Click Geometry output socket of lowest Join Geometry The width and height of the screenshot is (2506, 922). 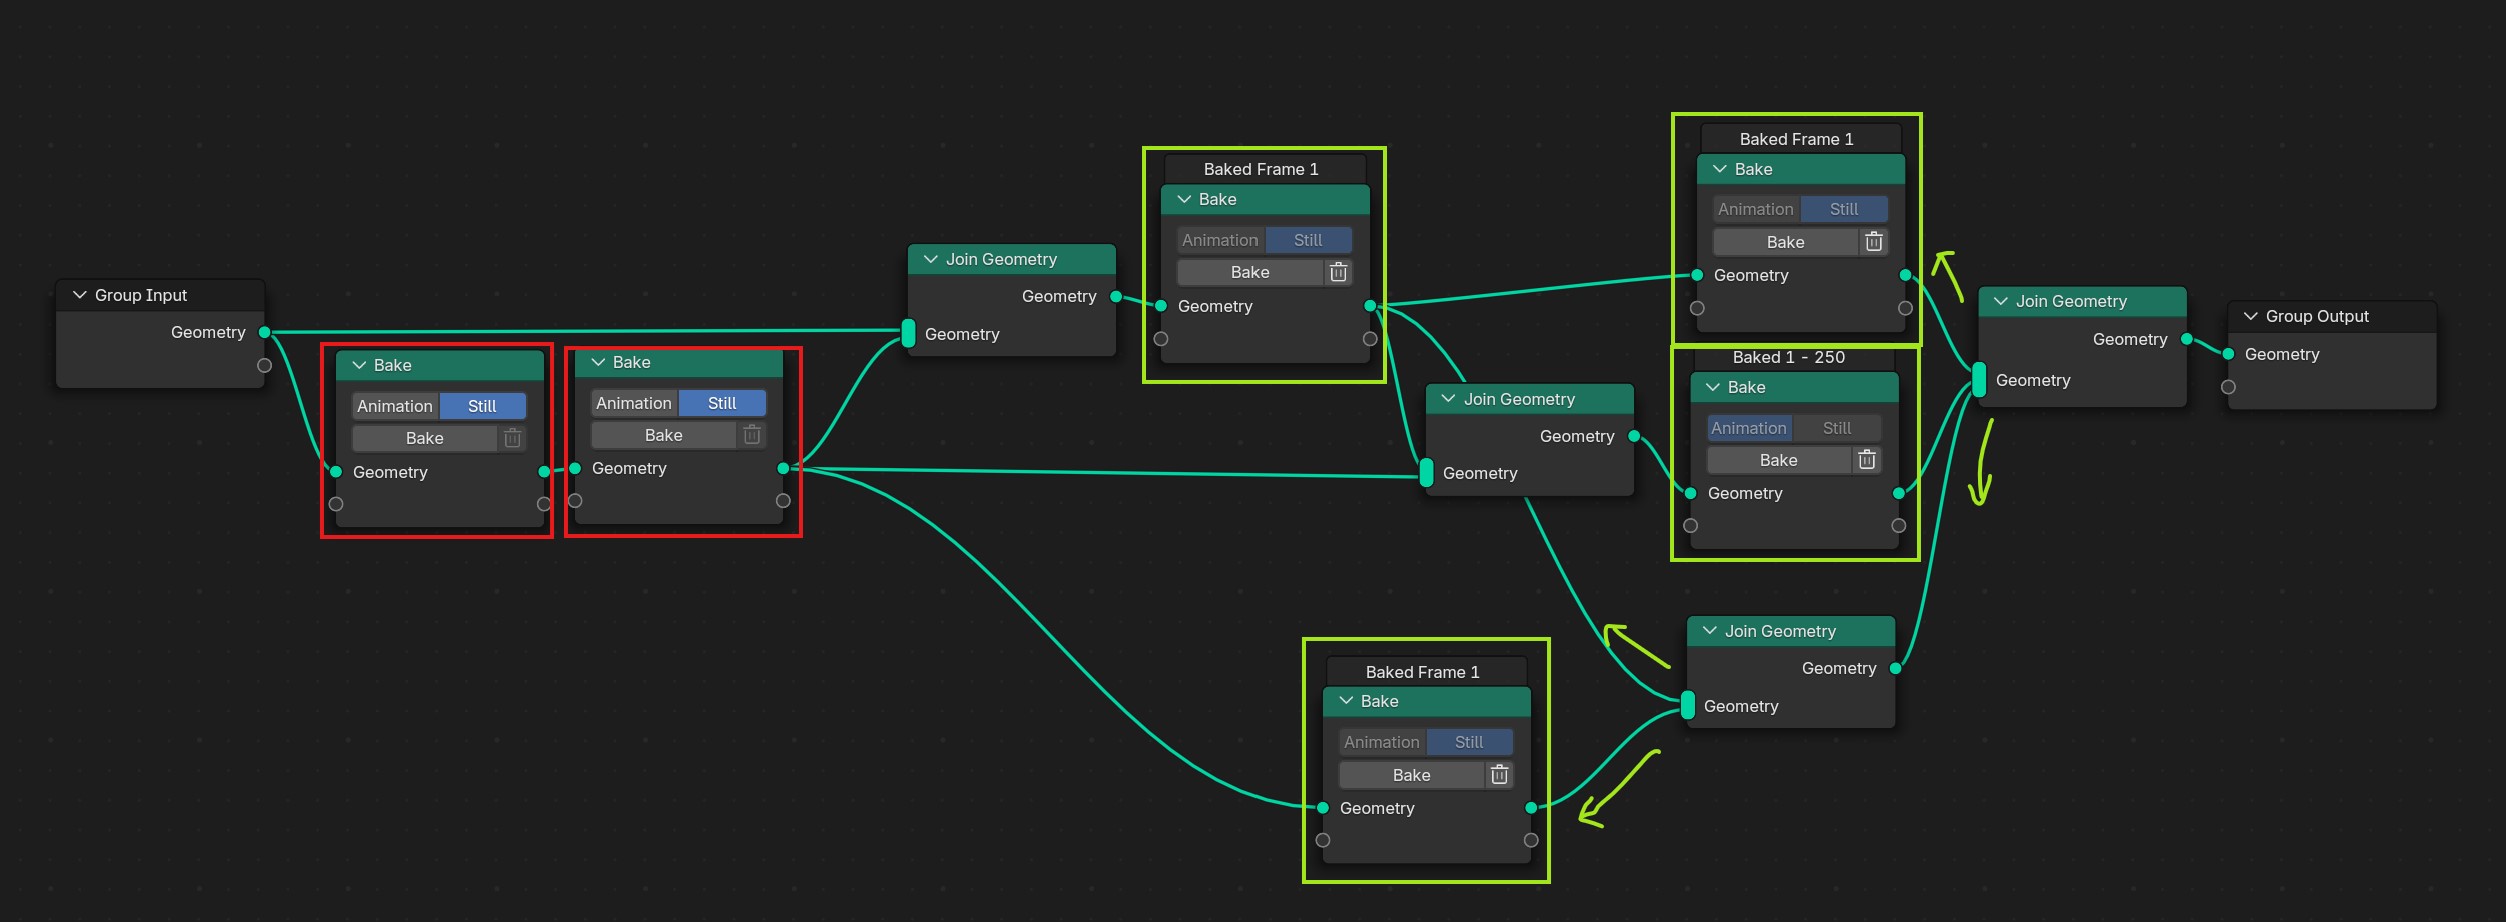pos(1895,668)
